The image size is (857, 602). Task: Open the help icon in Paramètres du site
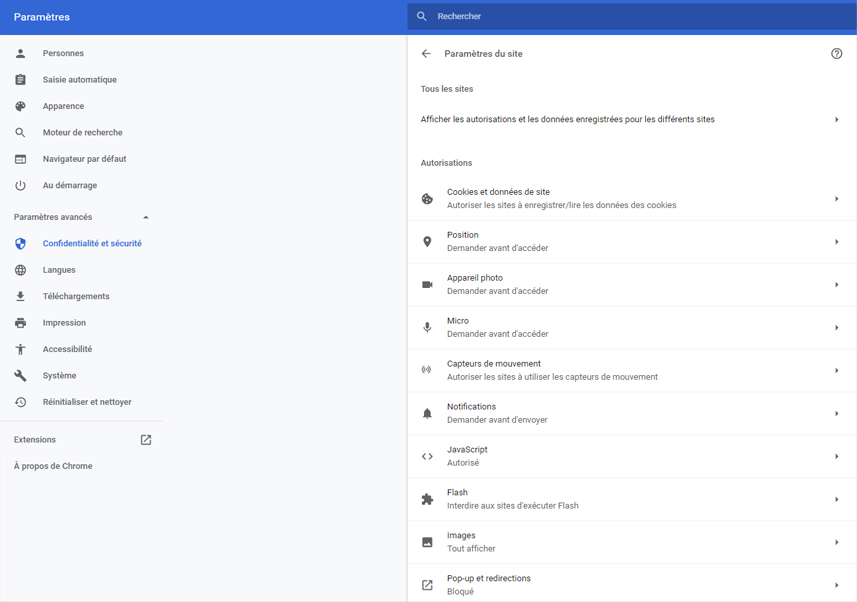pyautogui.click(x=837, y=54)
